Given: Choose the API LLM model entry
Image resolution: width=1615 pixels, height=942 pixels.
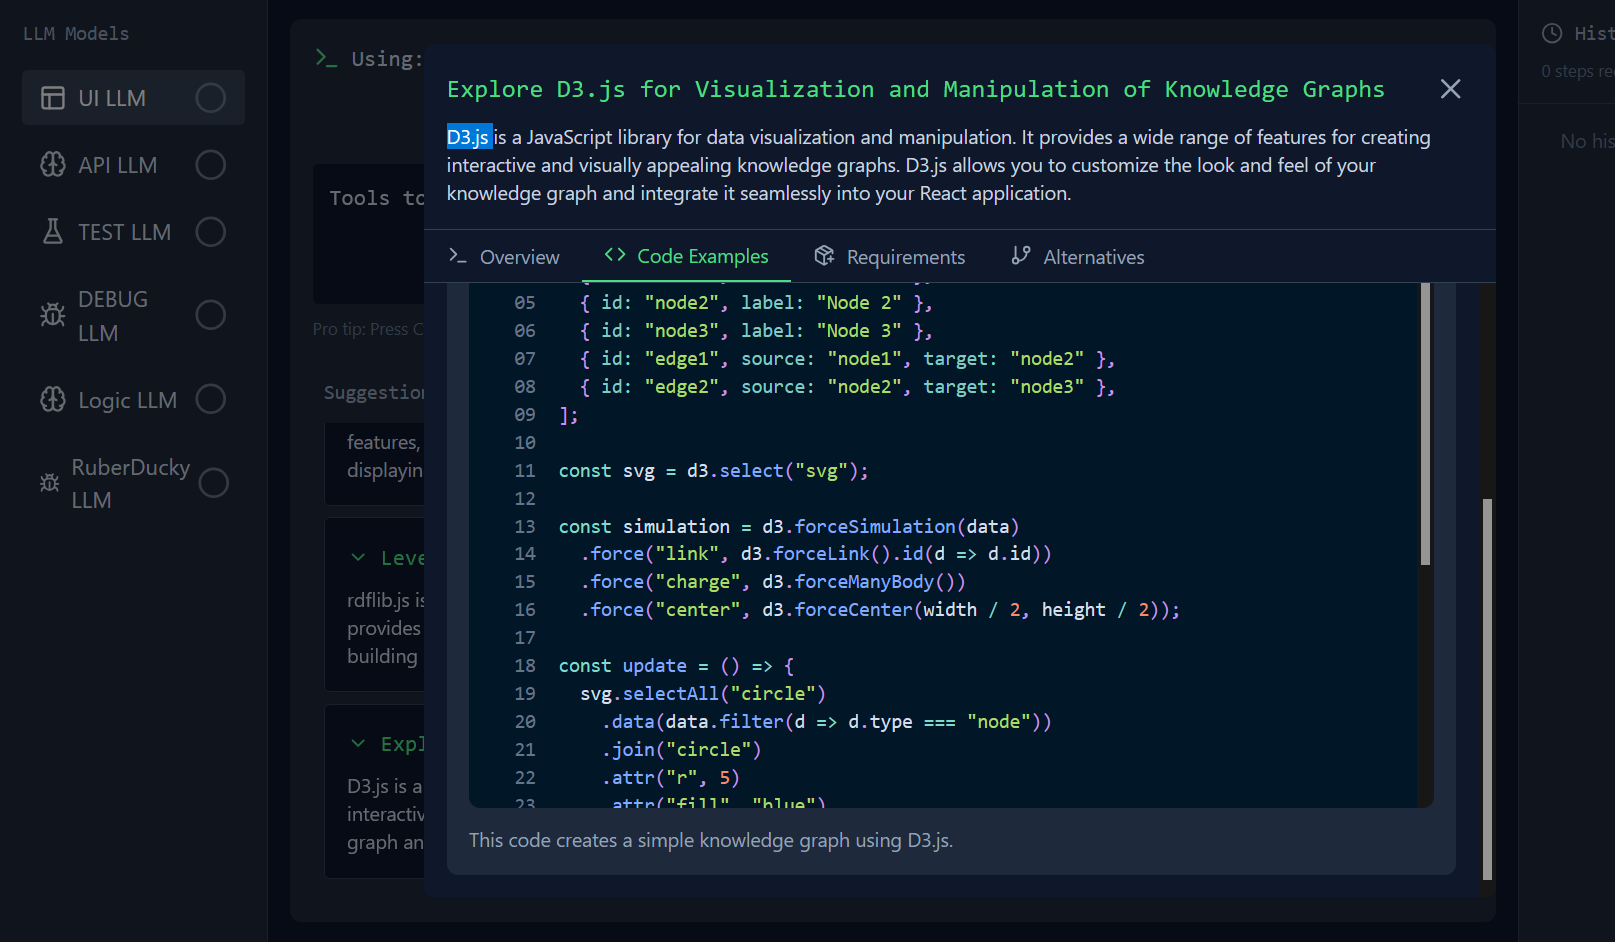Looking at the screenshot, I should tap(133, 165).
